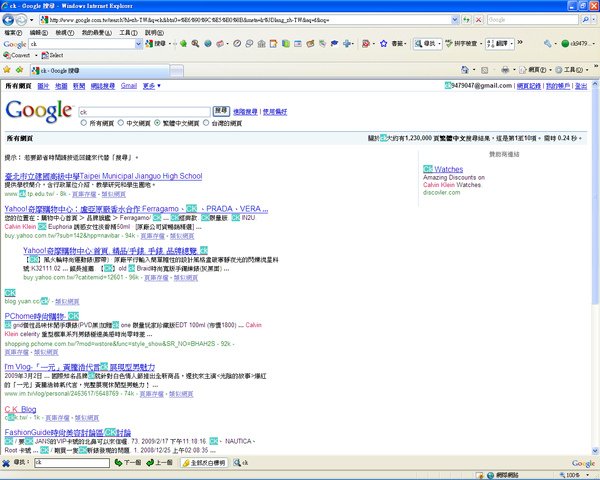Screen dimensions: 600x480
Task: Click the IE Home page icon
Action: pyautogui.click(x=465, y=70)
